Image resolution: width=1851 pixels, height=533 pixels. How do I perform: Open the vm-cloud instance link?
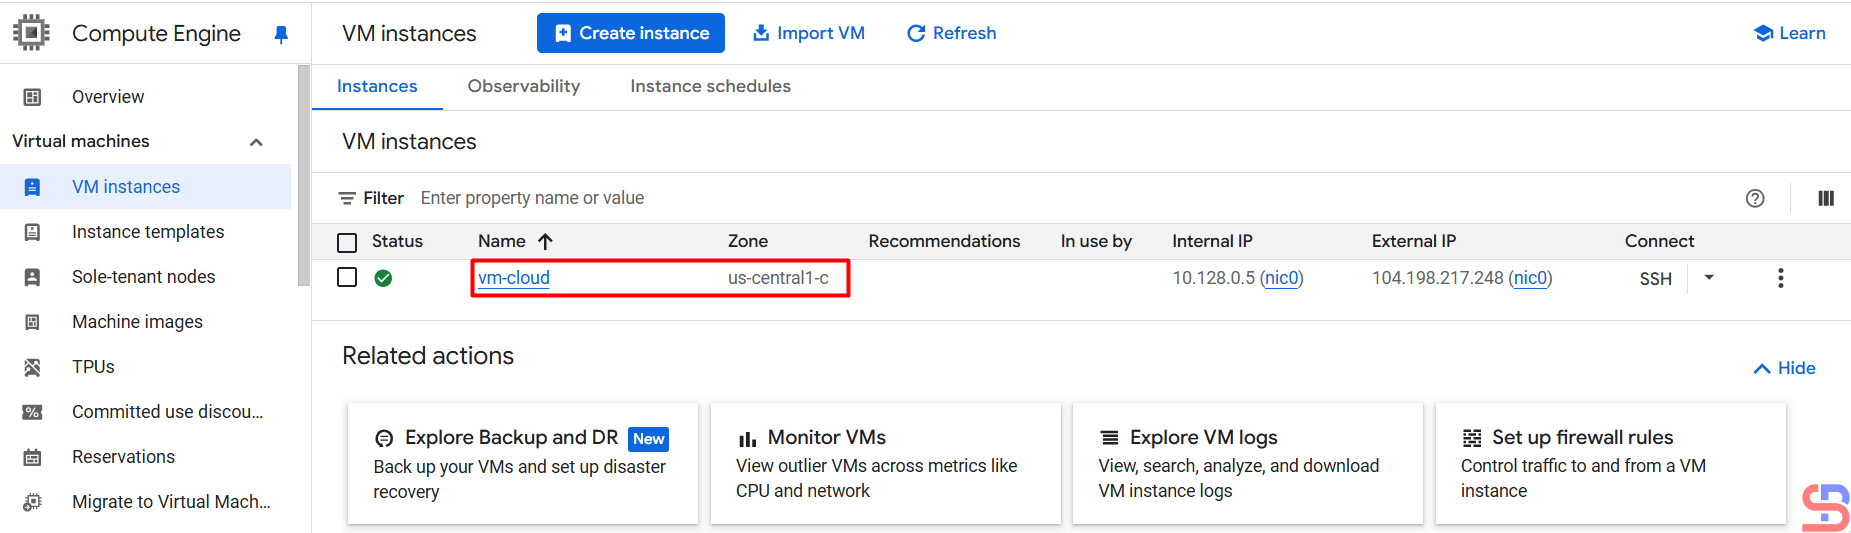pos(514,278)
